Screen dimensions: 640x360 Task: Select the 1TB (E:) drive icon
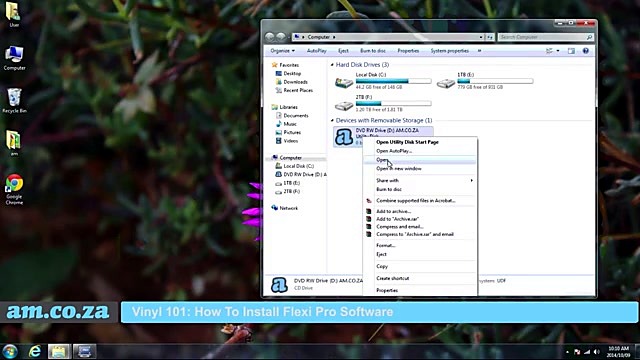click(446, 83)
